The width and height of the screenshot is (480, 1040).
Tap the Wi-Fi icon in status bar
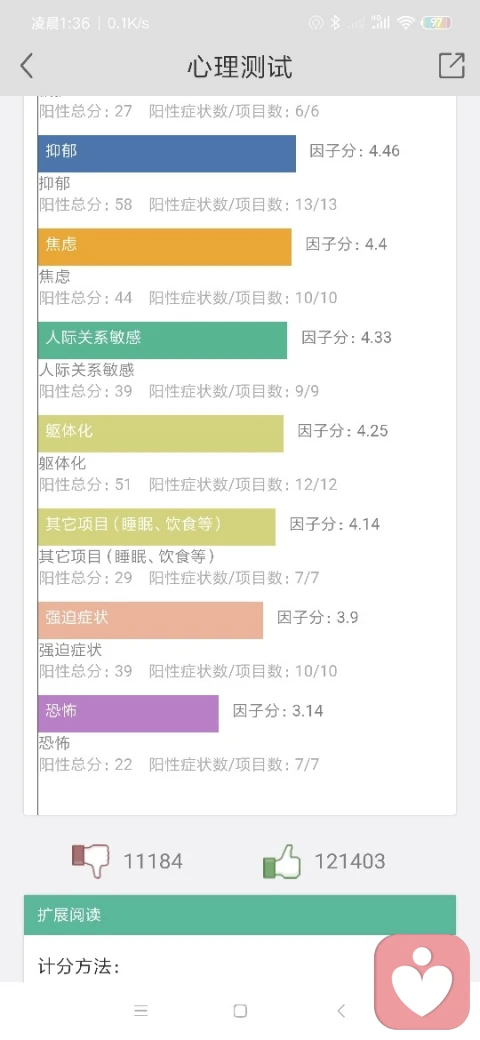coord(406,23)
